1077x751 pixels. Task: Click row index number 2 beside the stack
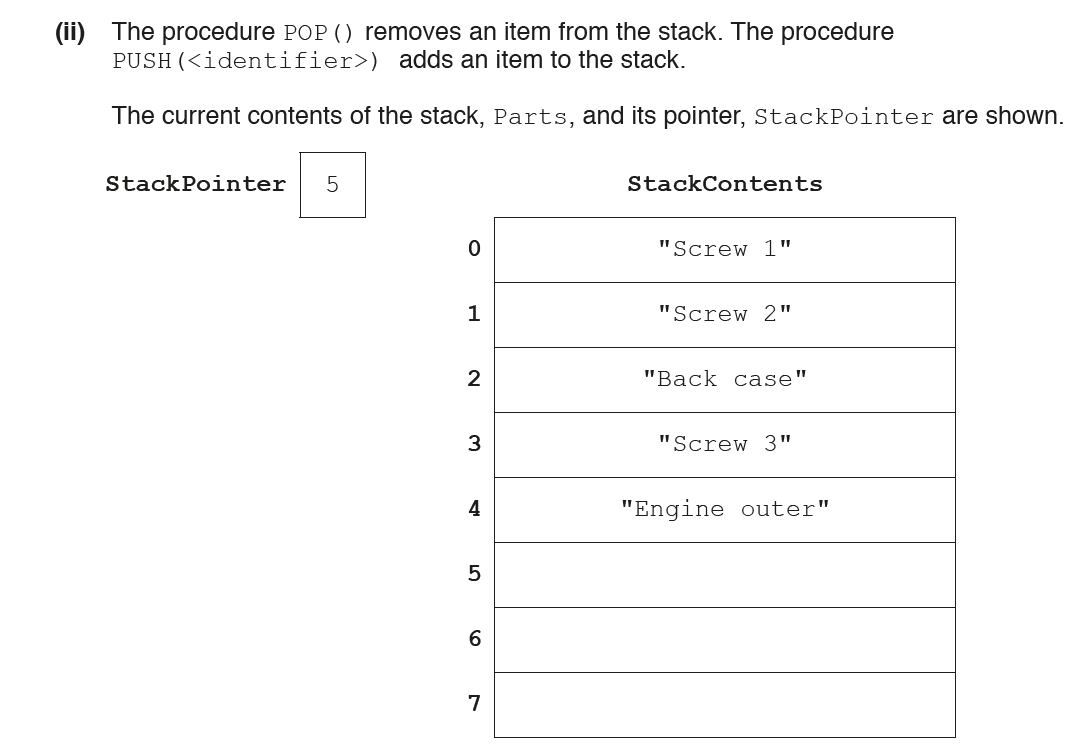click(474, 378)
